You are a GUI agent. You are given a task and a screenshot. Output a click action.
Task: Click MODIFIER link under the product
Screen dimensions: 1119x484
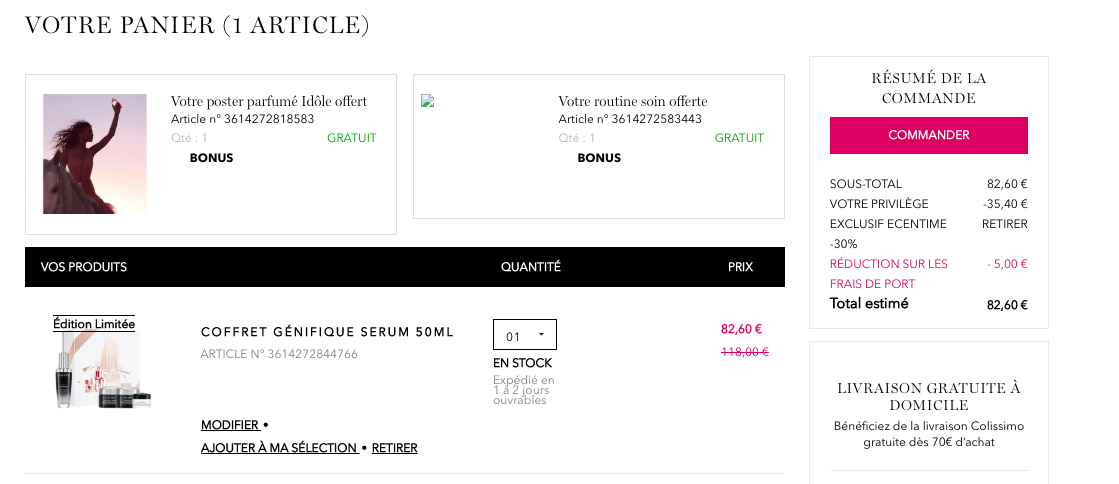click(230, 425)
